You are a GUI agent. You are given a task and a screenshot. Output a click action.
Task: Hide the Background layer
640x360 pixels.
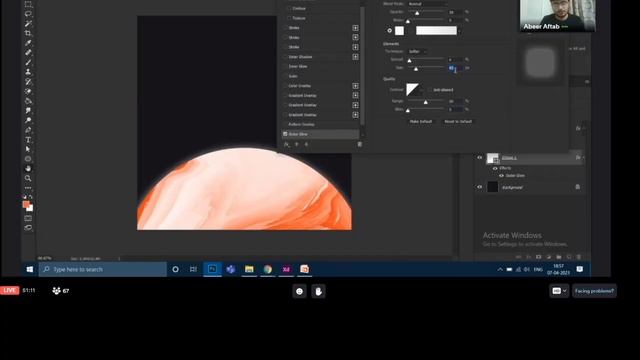(x=480, y=187)
